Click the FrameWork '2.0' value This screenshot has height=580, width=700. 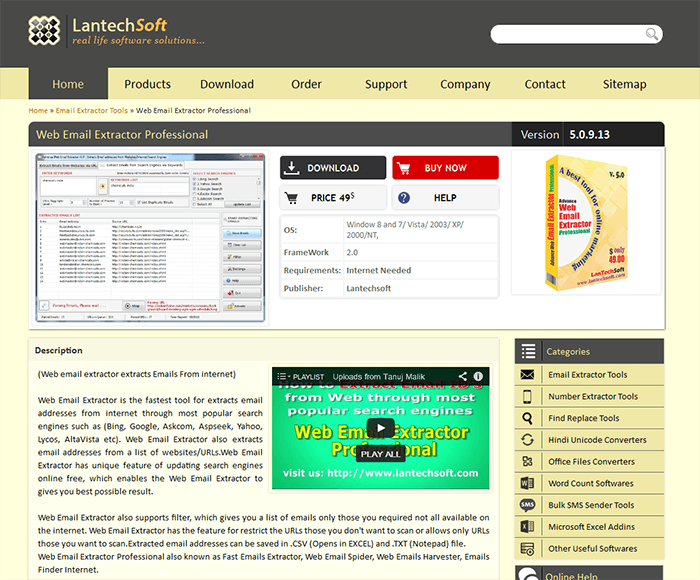pos(352,252)
